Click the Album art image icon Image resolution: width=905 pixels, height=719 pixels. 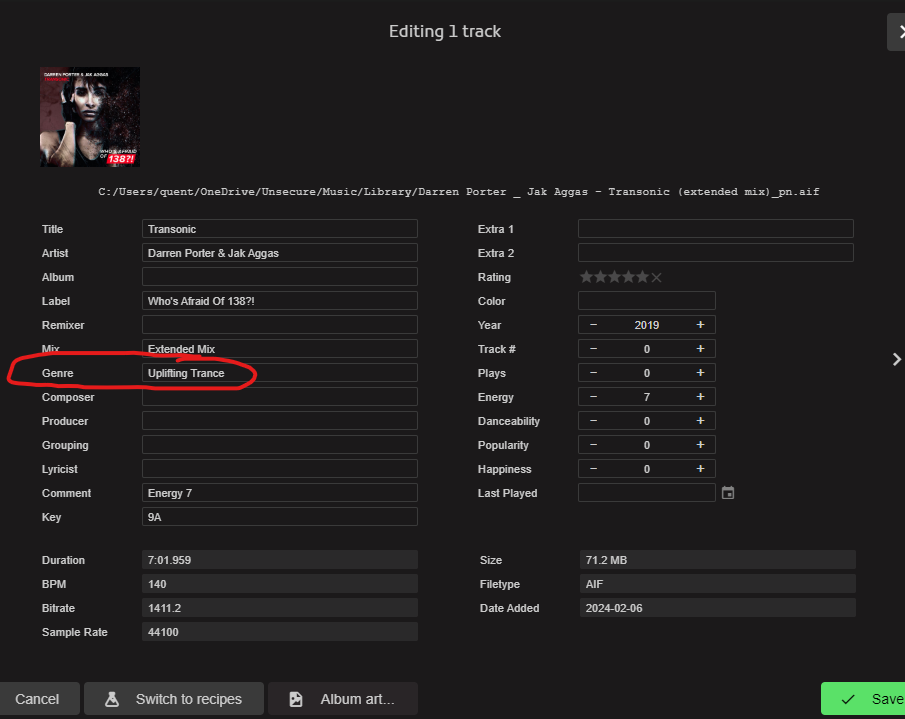(295, 699)
